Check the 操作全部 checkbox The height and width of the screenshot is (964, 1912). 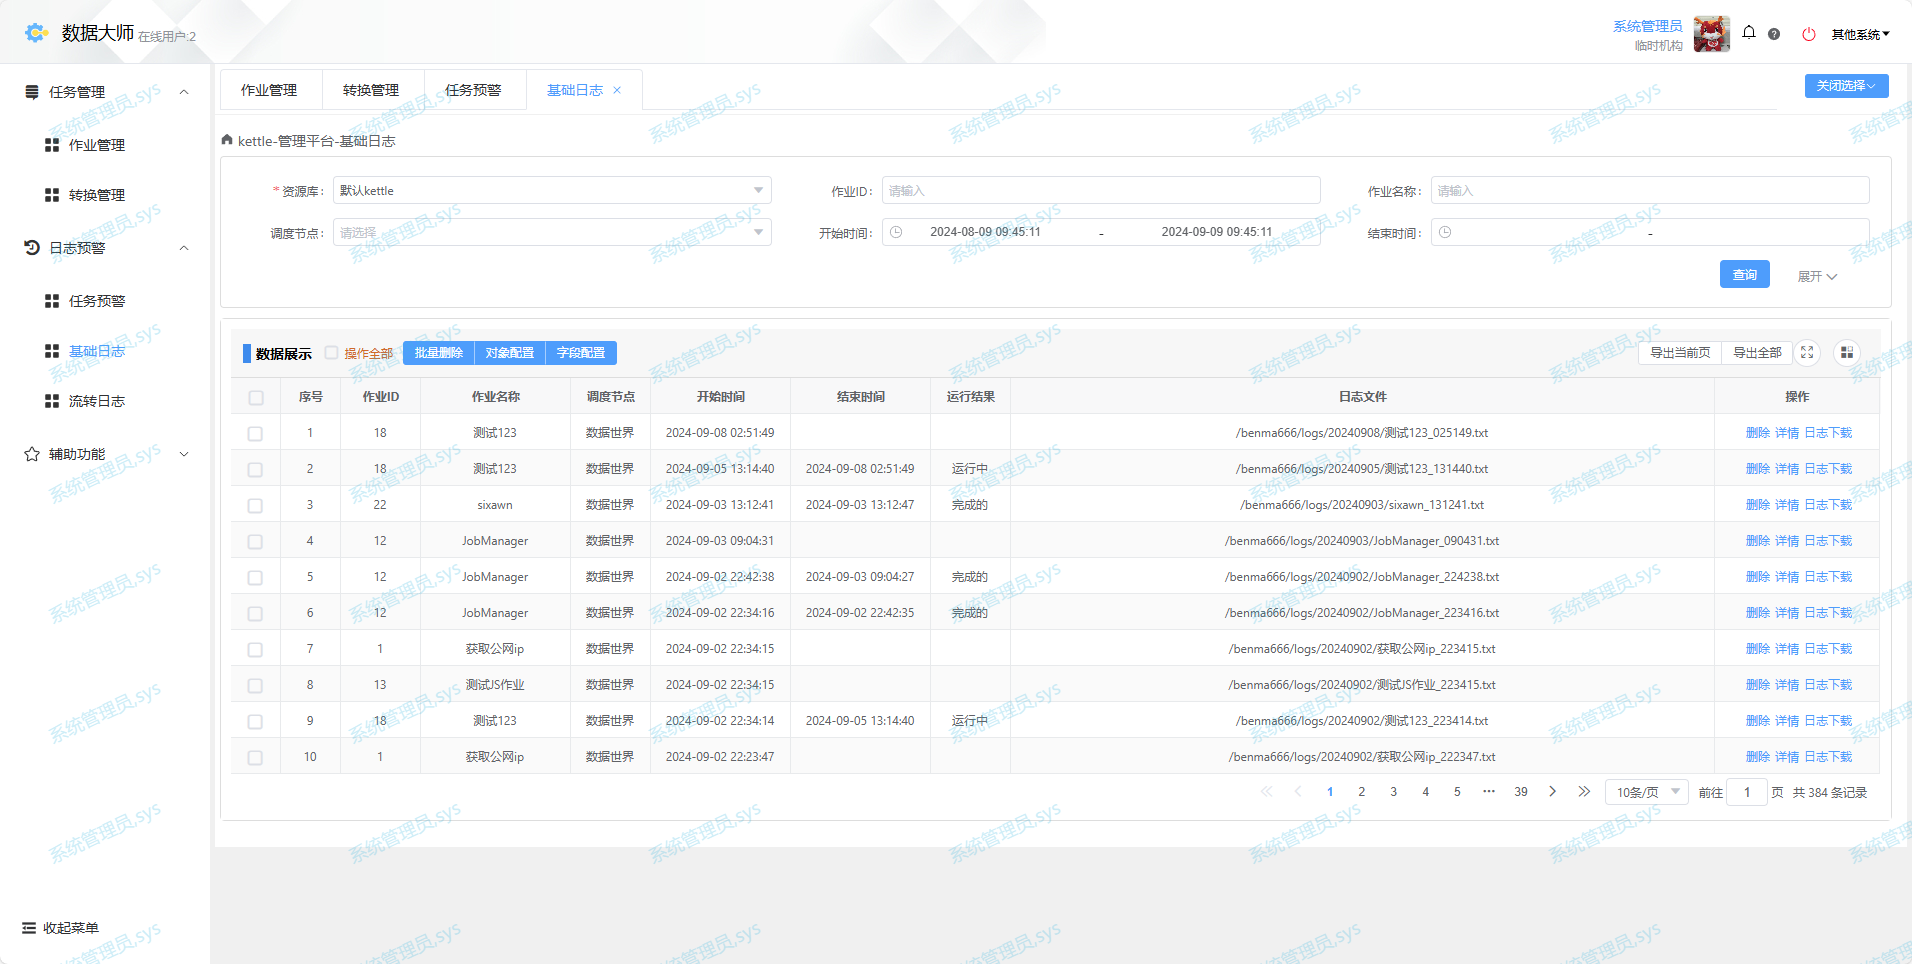click(331, 353)
